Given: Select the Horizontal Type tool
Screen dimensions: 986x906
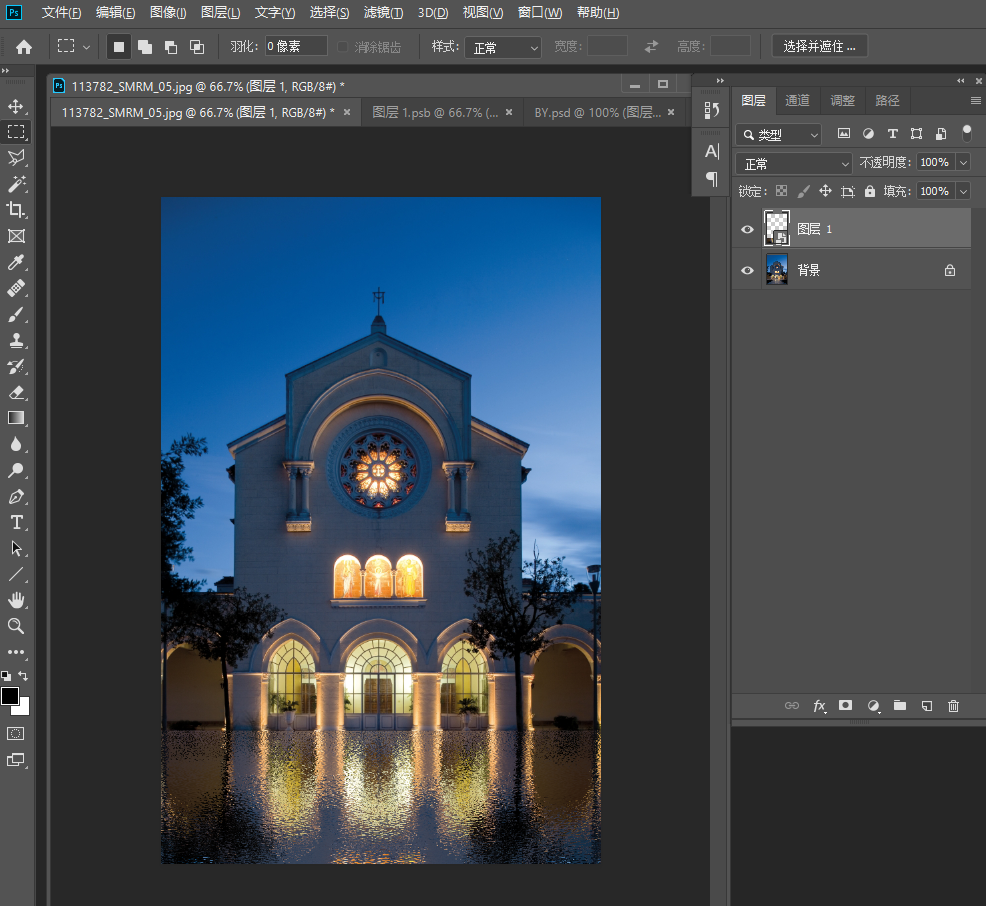Looking at the screenshot, I should (x=16, y=522).
